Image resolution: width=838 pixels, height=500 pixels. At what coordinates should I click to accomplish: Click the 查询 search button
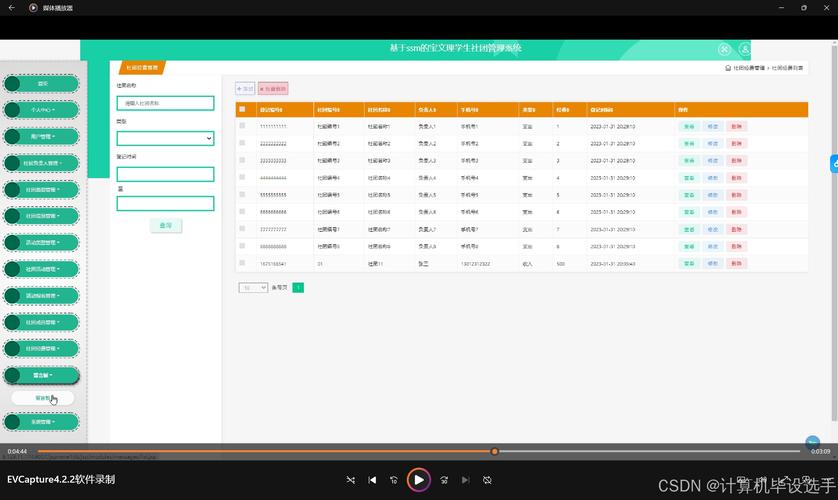click(166, 225)
